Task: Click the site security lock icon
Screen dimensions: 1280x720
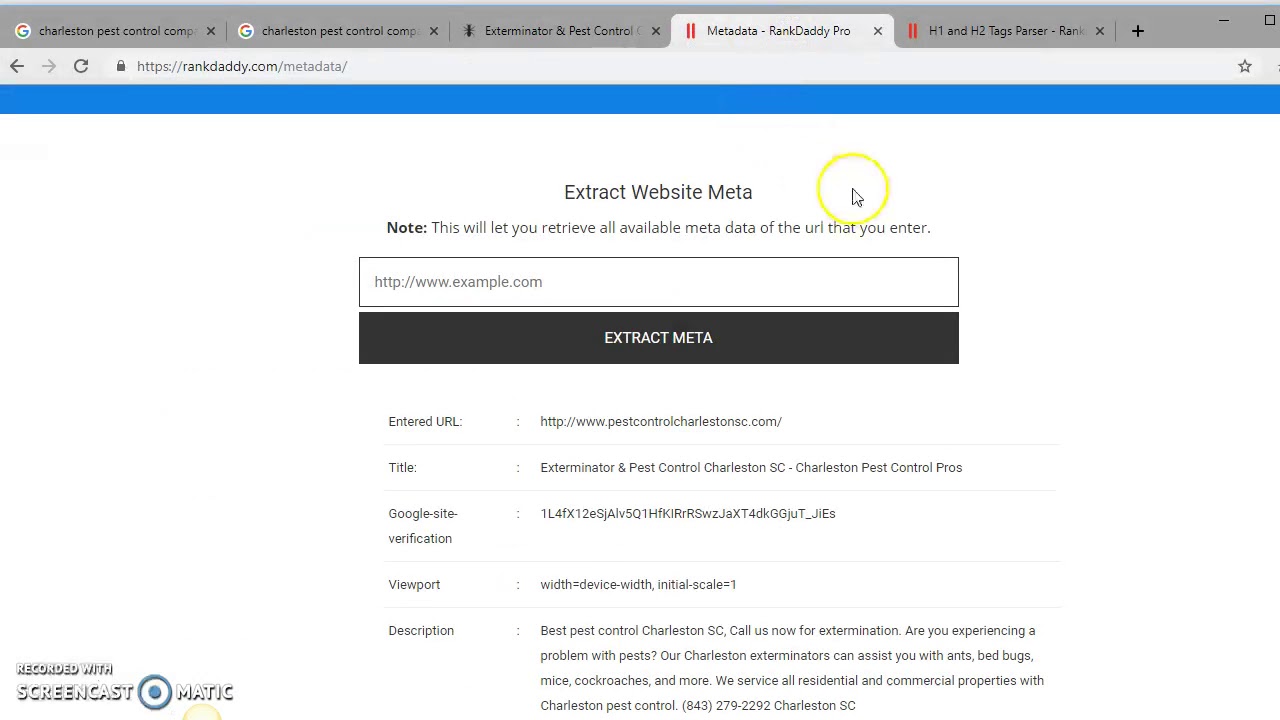Action: (121, 66)
